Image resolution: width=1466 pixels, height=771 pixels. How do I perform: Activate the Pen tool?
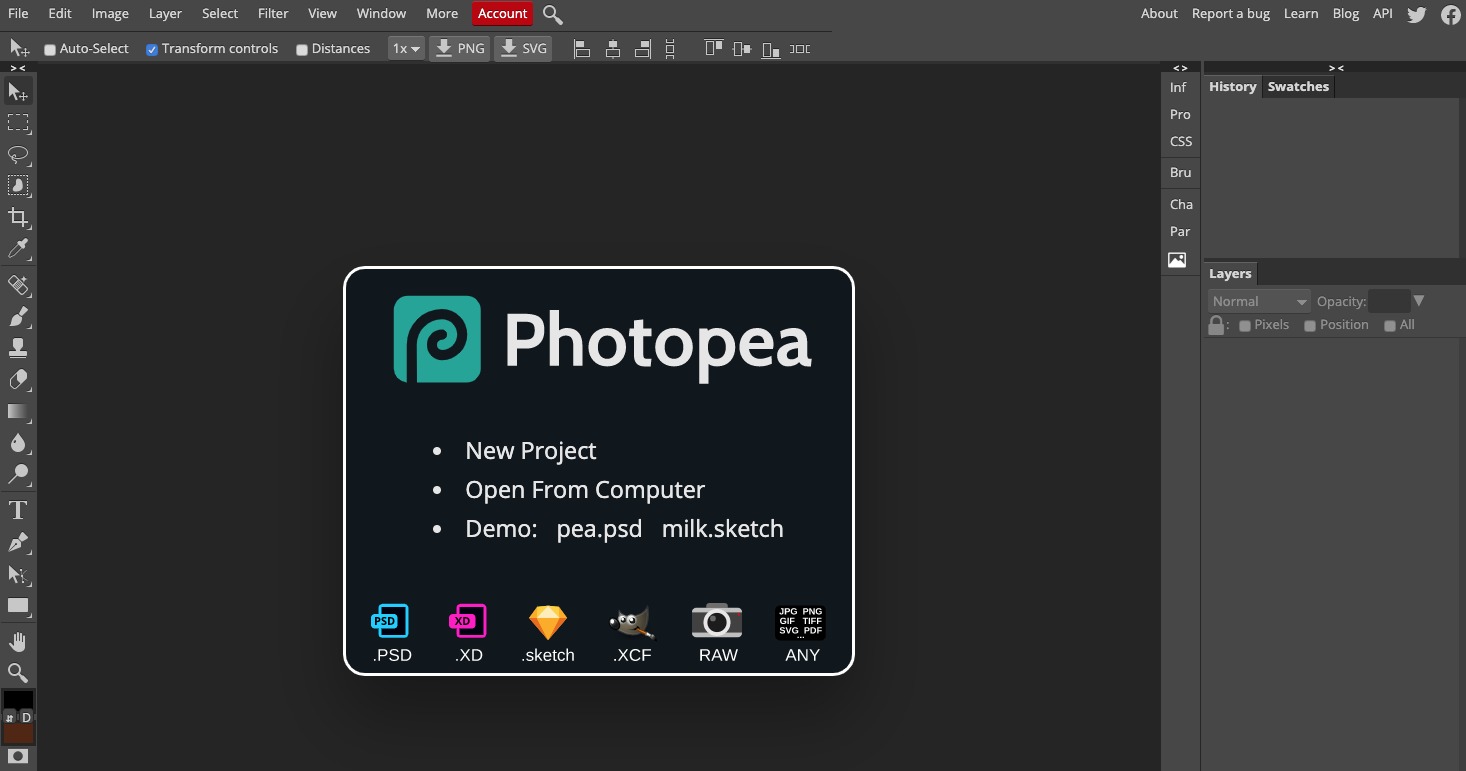[x=18, y=542]
